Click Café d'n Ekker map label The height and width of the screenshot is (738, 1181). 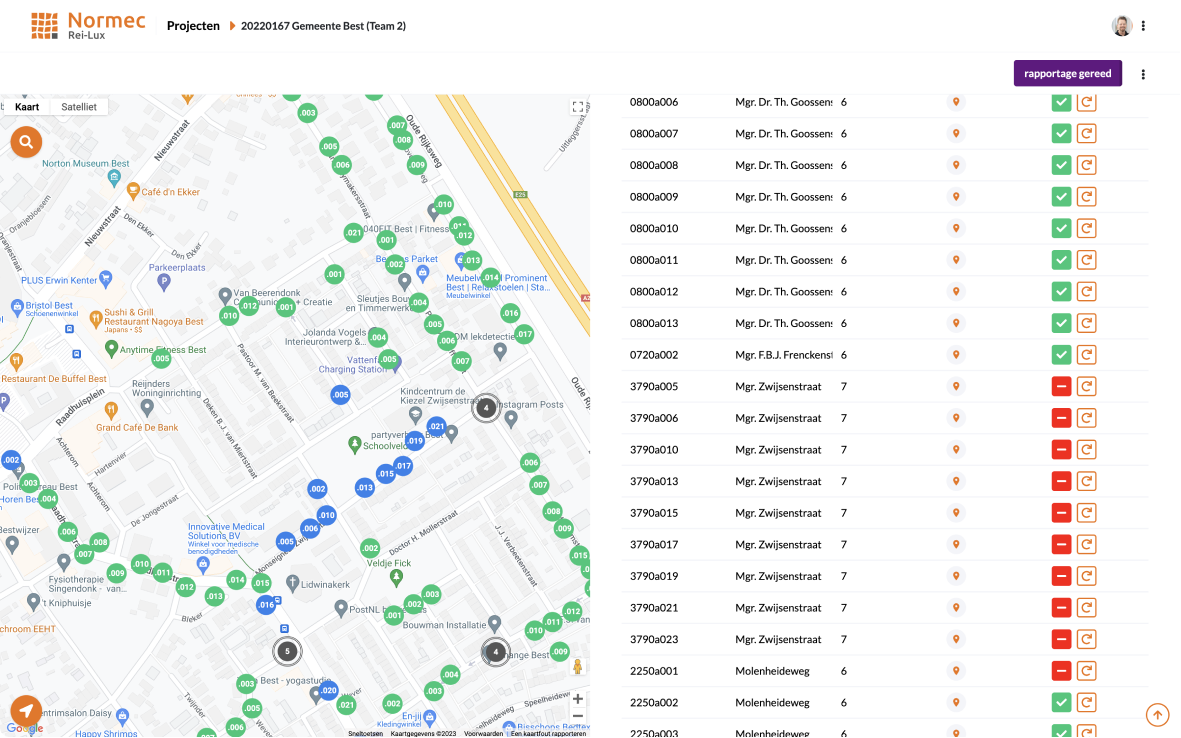coord(170,192)
